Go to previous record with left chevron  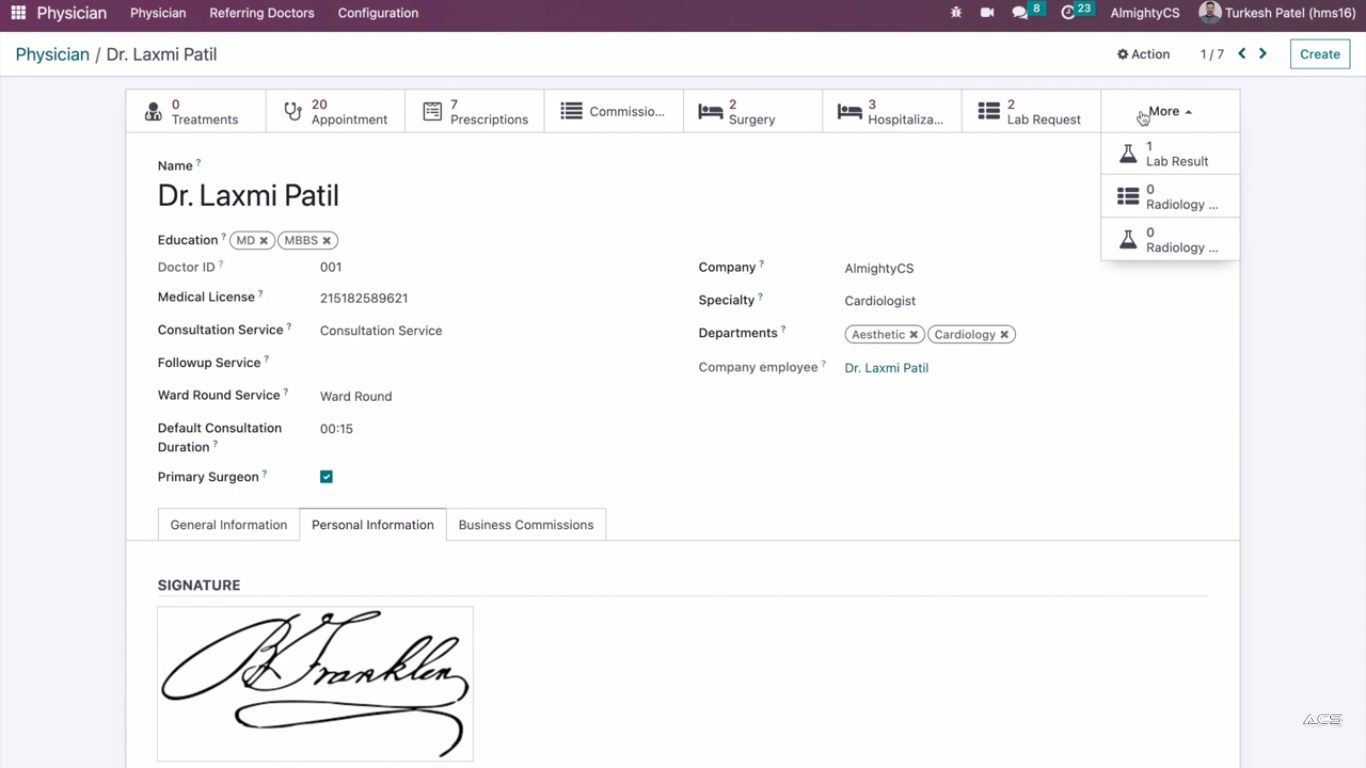[x=1242, y=54]
